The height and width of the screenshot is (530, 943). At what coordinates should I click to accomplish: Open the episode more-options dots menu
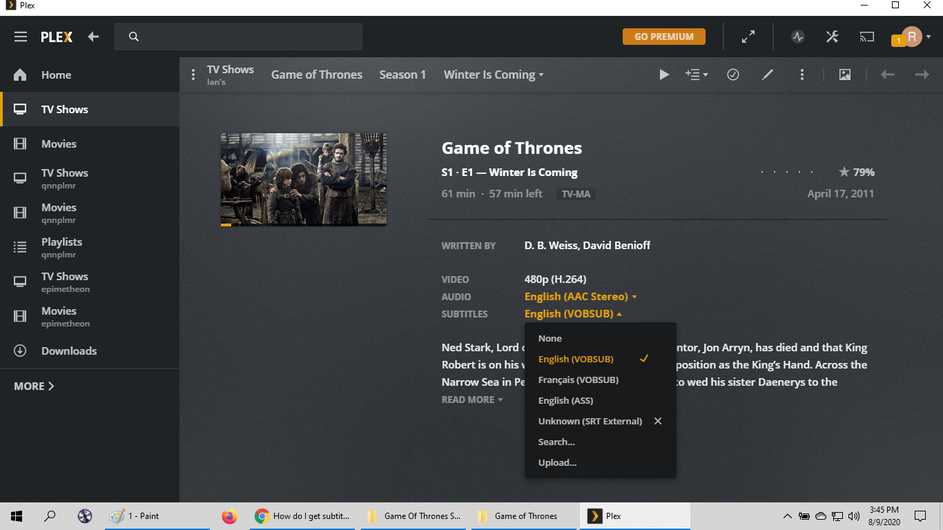click(802, 75)
